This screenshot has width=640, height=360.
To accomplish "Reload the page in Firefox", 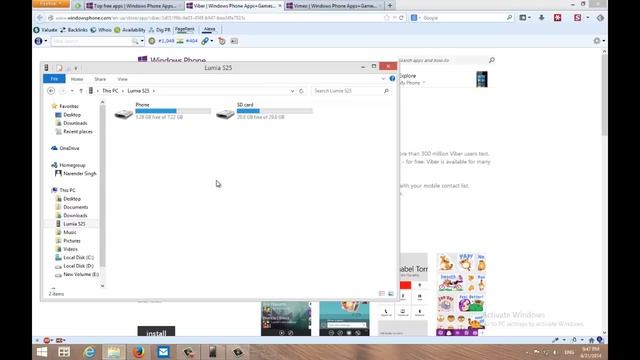I will point(401,18).
